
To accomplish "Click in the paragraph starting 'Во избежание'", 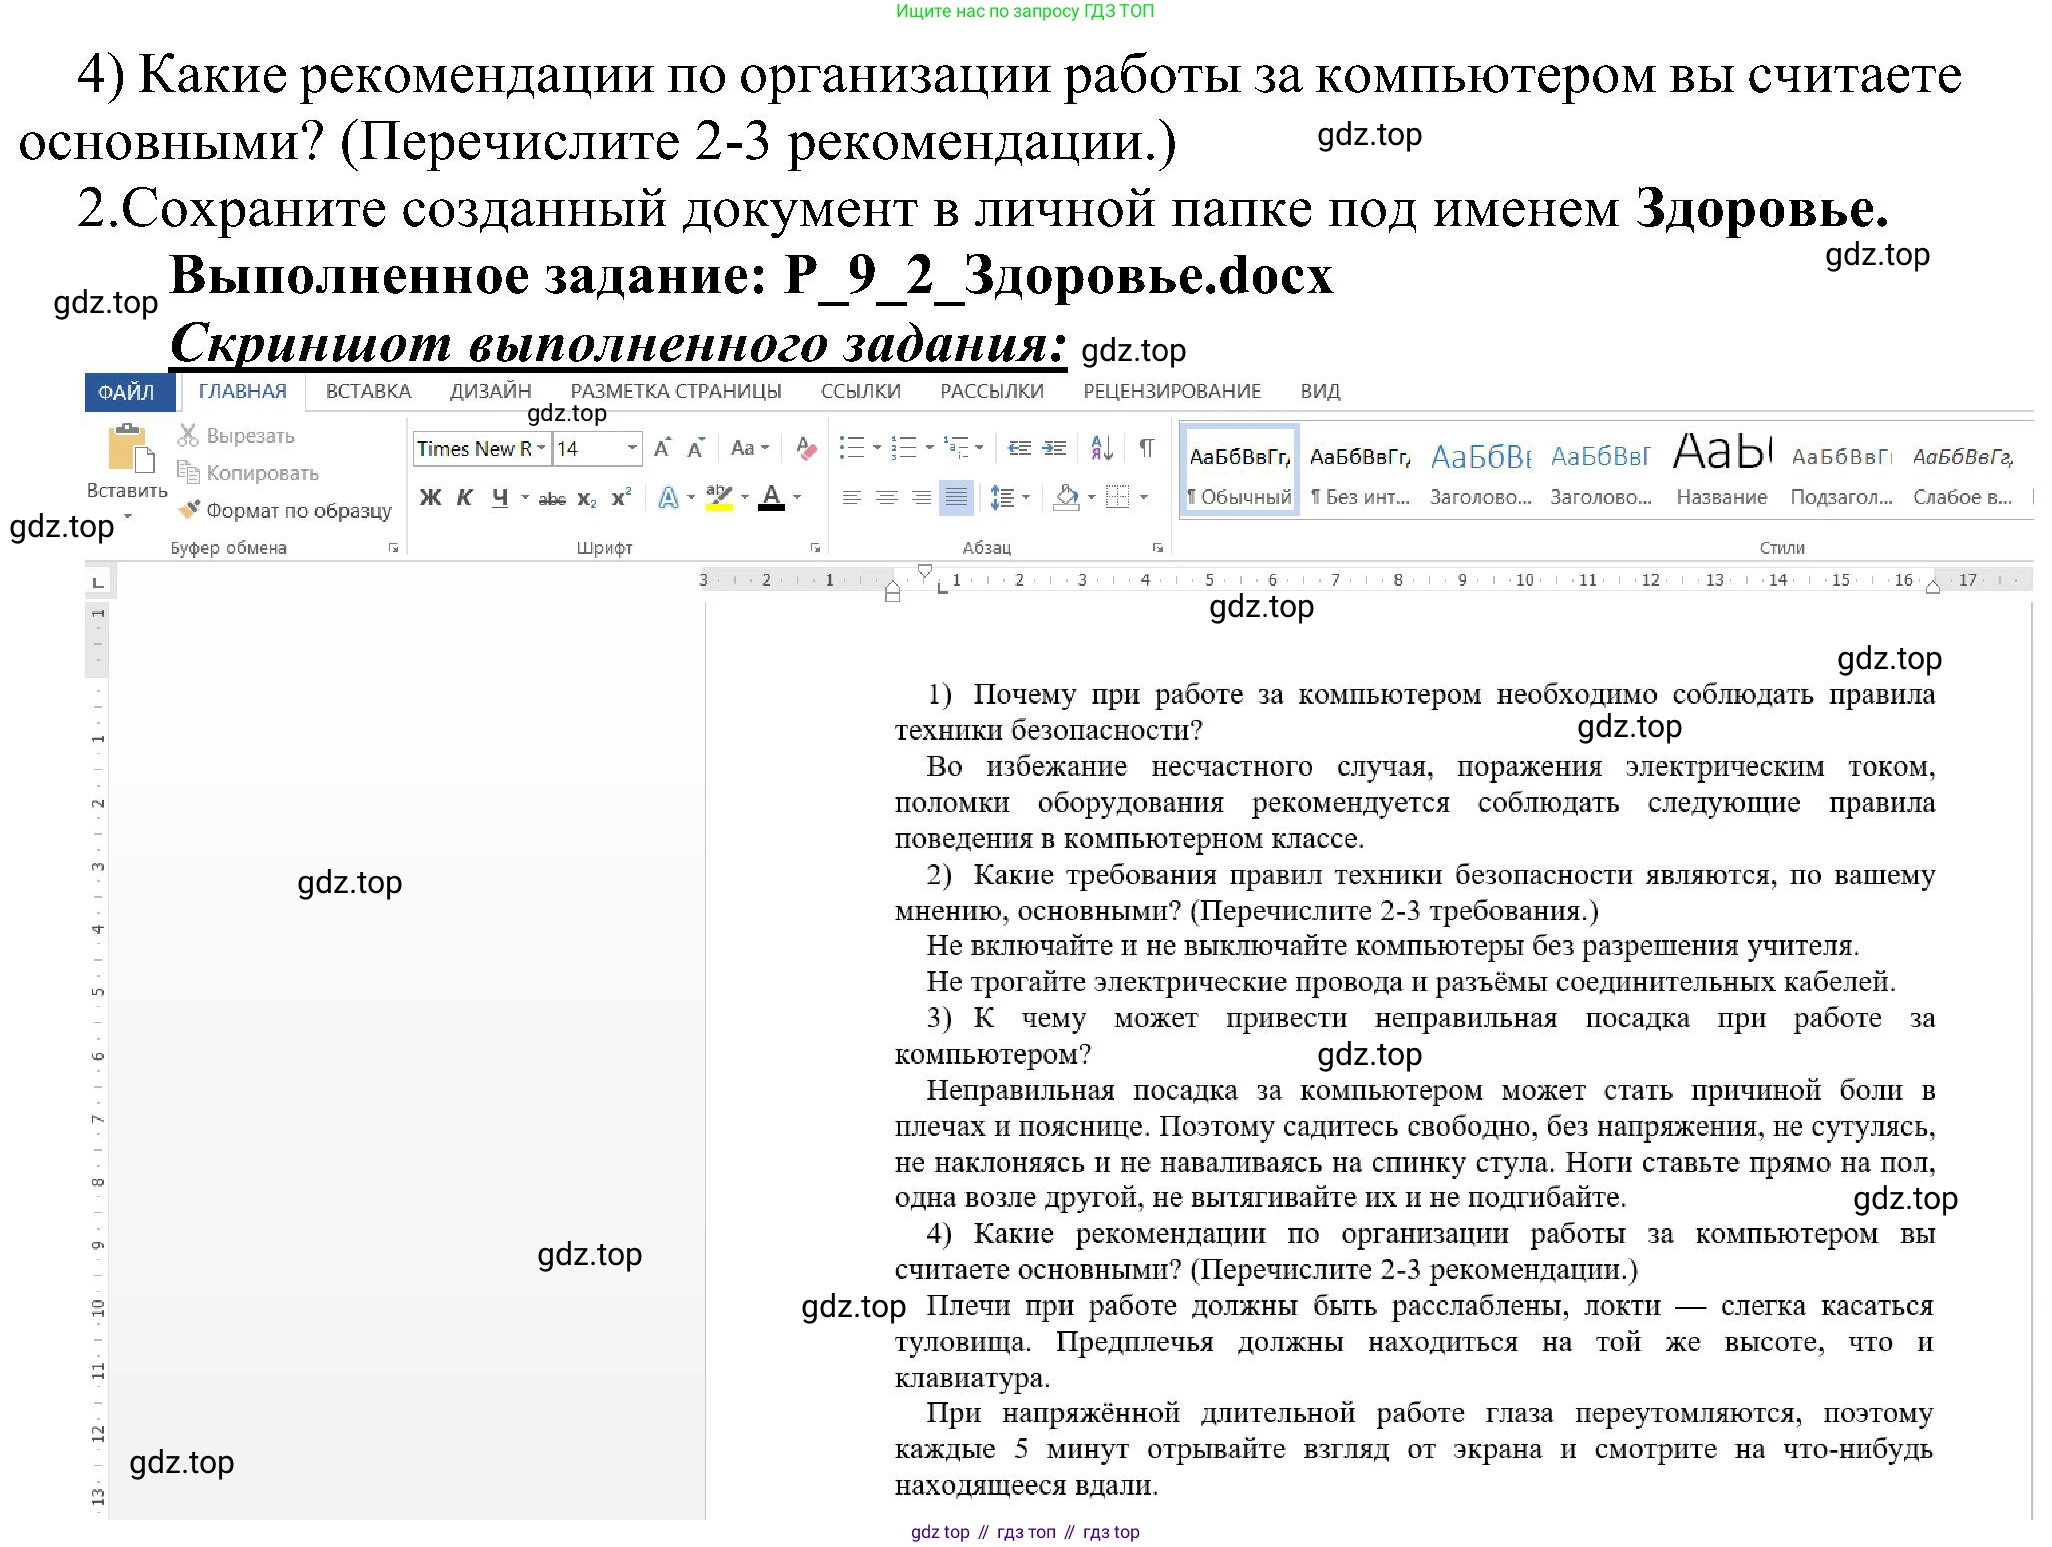I will point(1414,802).
